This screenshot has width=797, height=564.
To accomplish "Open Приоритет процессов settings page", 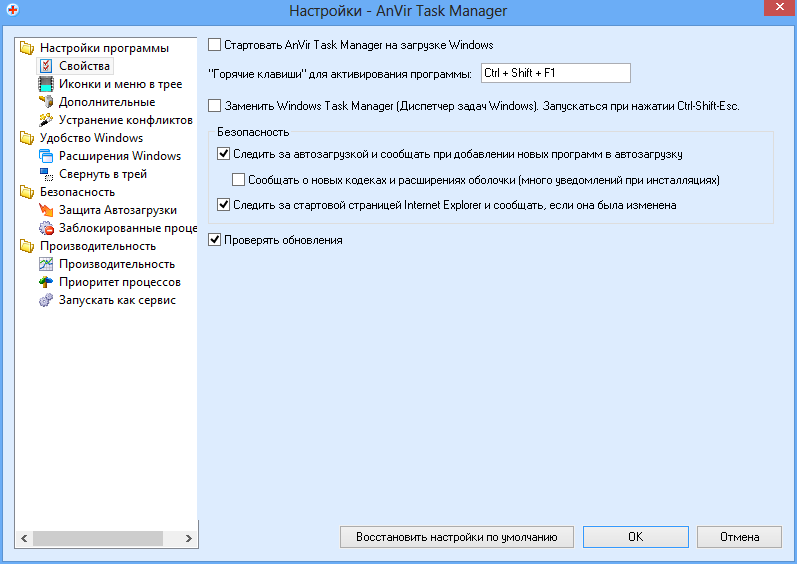I will coord(120,282).
